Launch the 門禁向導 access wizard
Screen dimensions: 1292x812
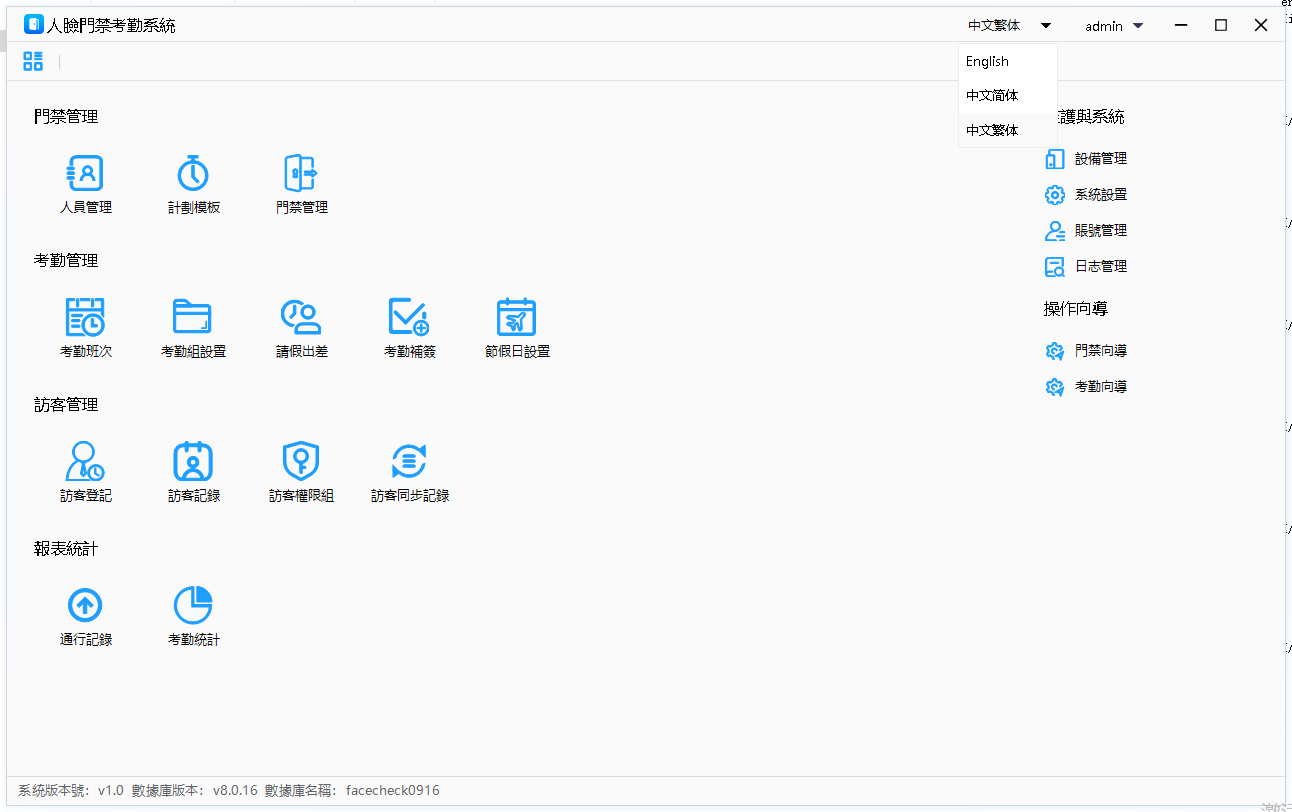(1100, 351)
